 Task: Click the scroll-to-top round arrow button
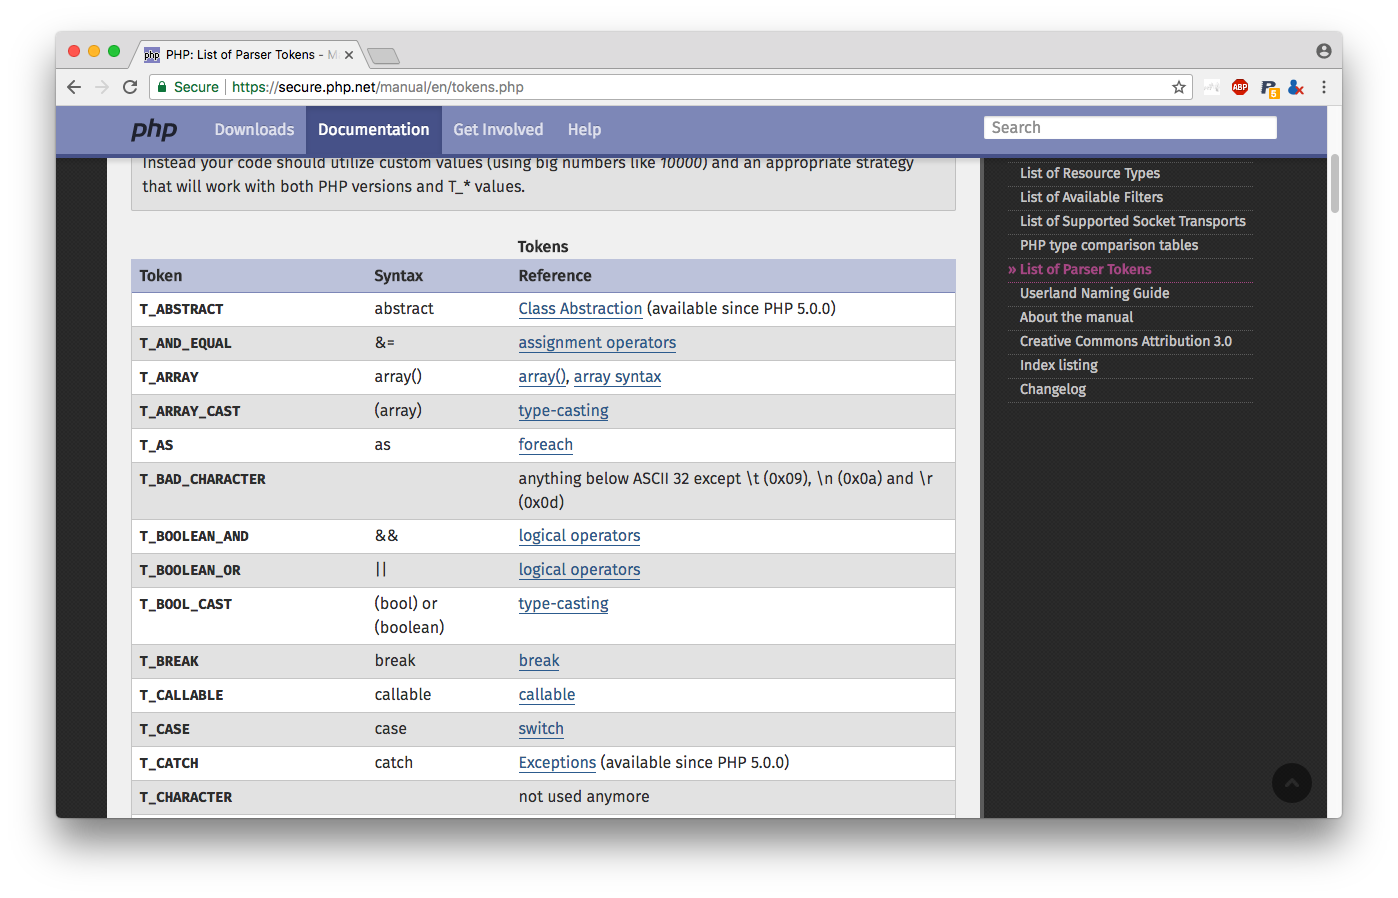1292,783
